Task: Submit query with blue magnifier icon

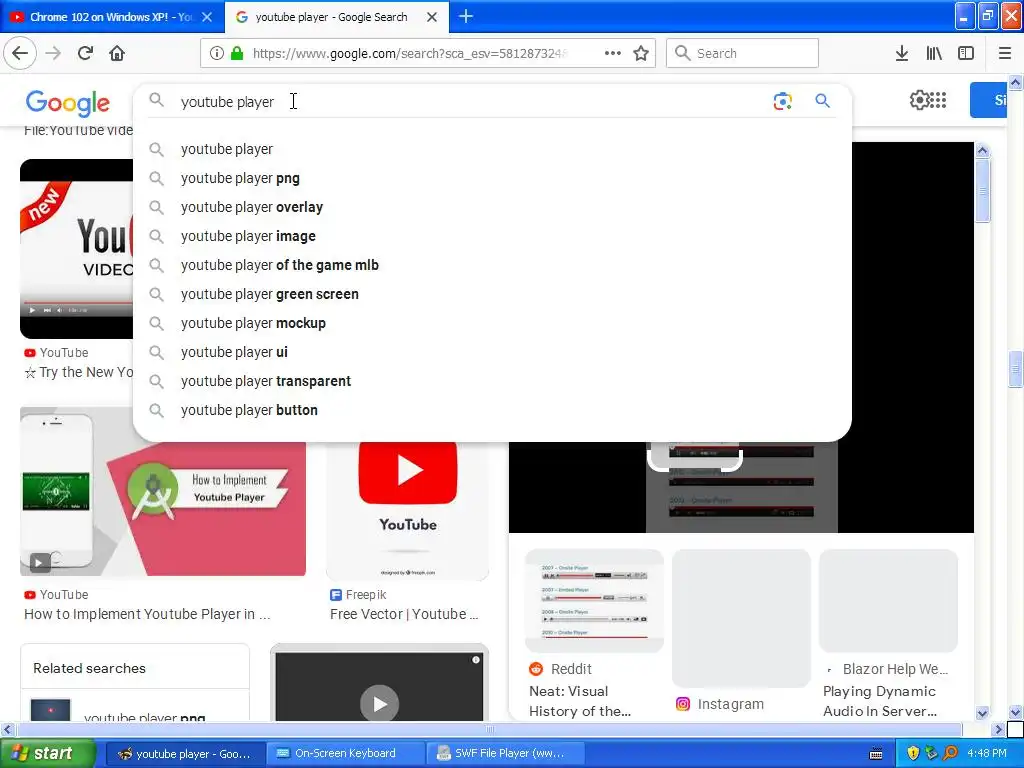Action: click(x=822, y=101)
